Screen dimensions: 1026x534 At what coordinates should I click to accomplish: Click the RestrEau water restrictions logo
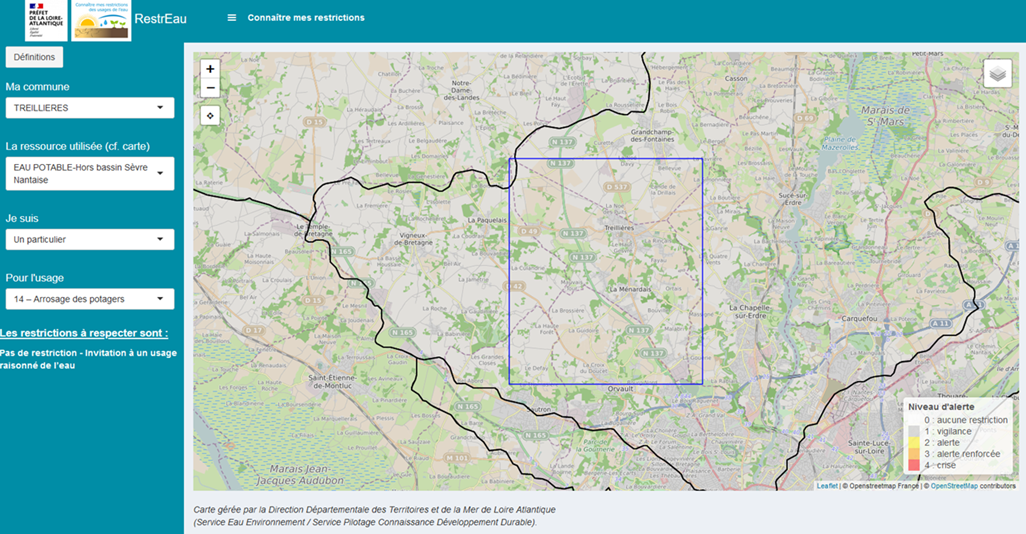coord(101,20)
